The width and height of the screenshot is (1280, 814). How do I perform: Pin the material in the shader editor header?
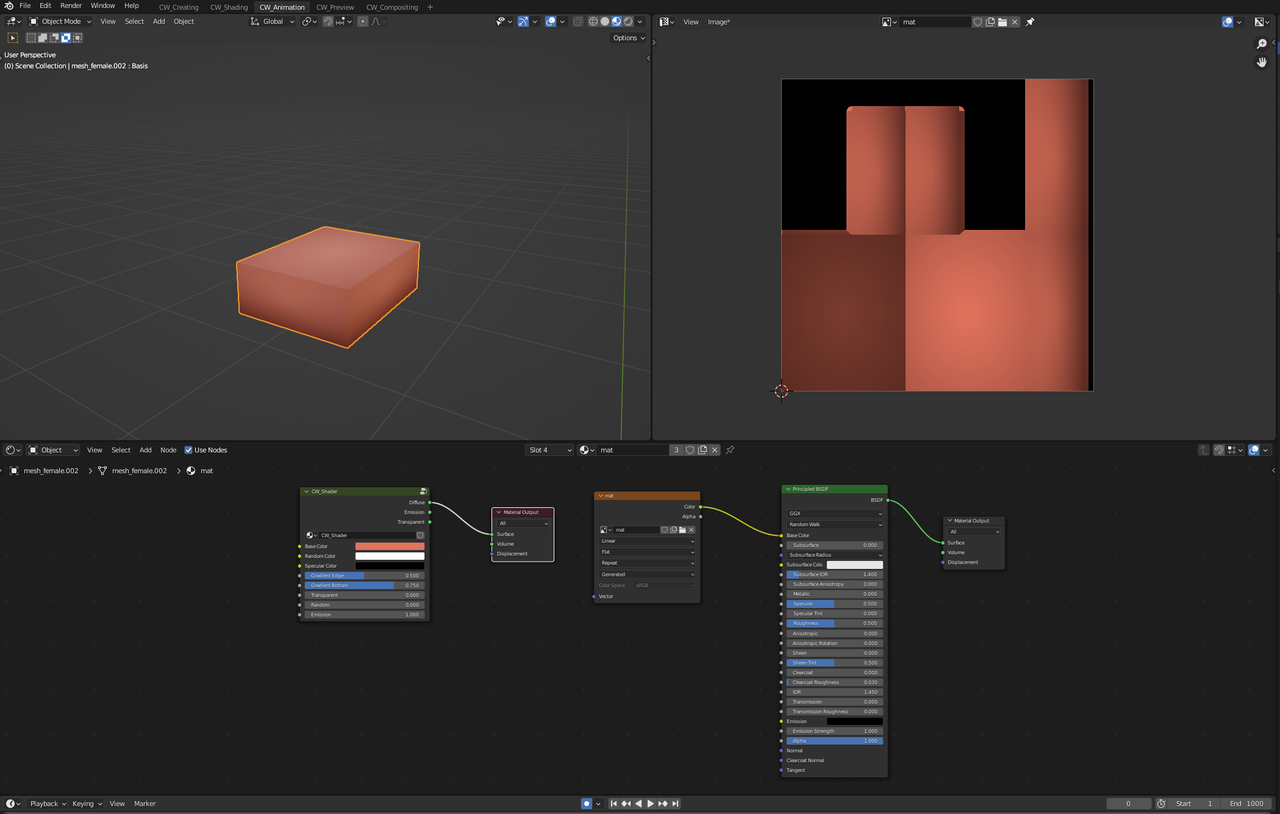pos(729,450)
